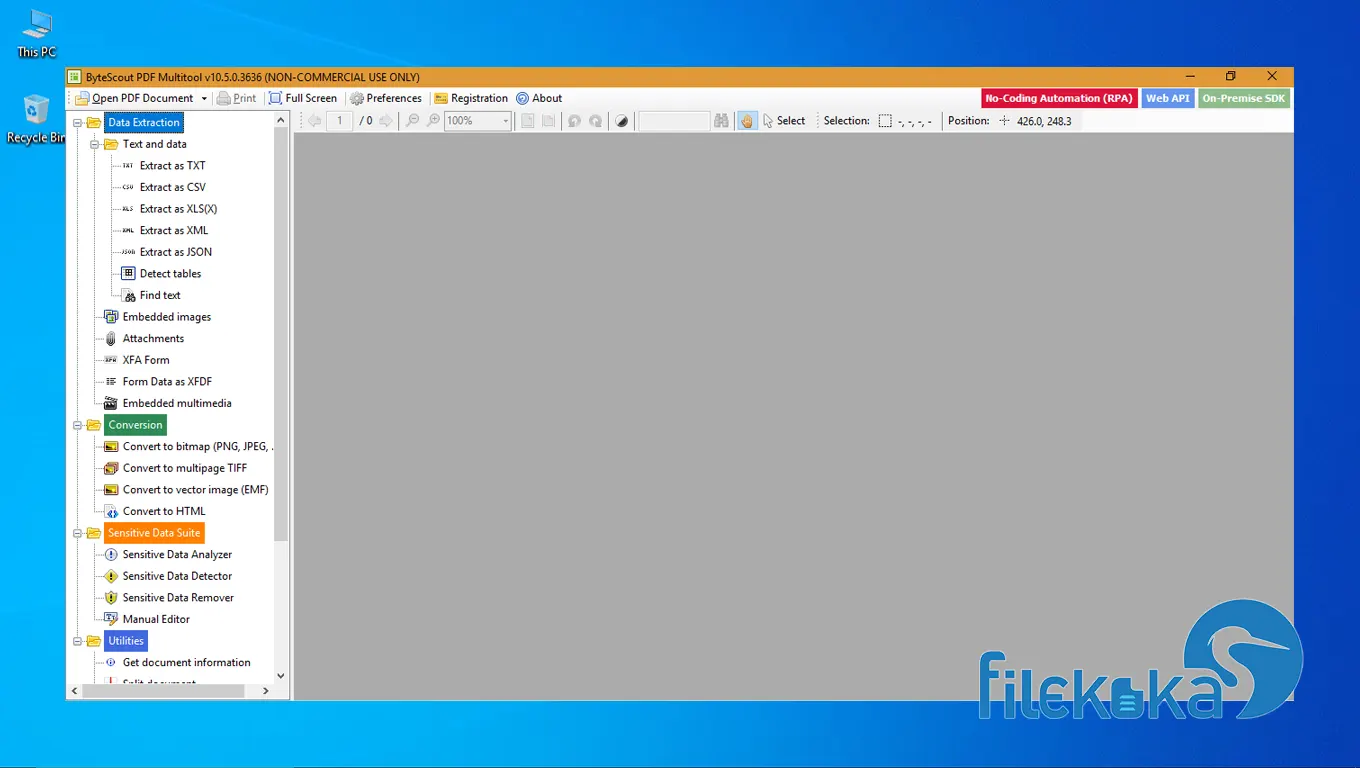The image size is (1360, 768).
Task: Choose continuous pages view icon
Action: 548,121
